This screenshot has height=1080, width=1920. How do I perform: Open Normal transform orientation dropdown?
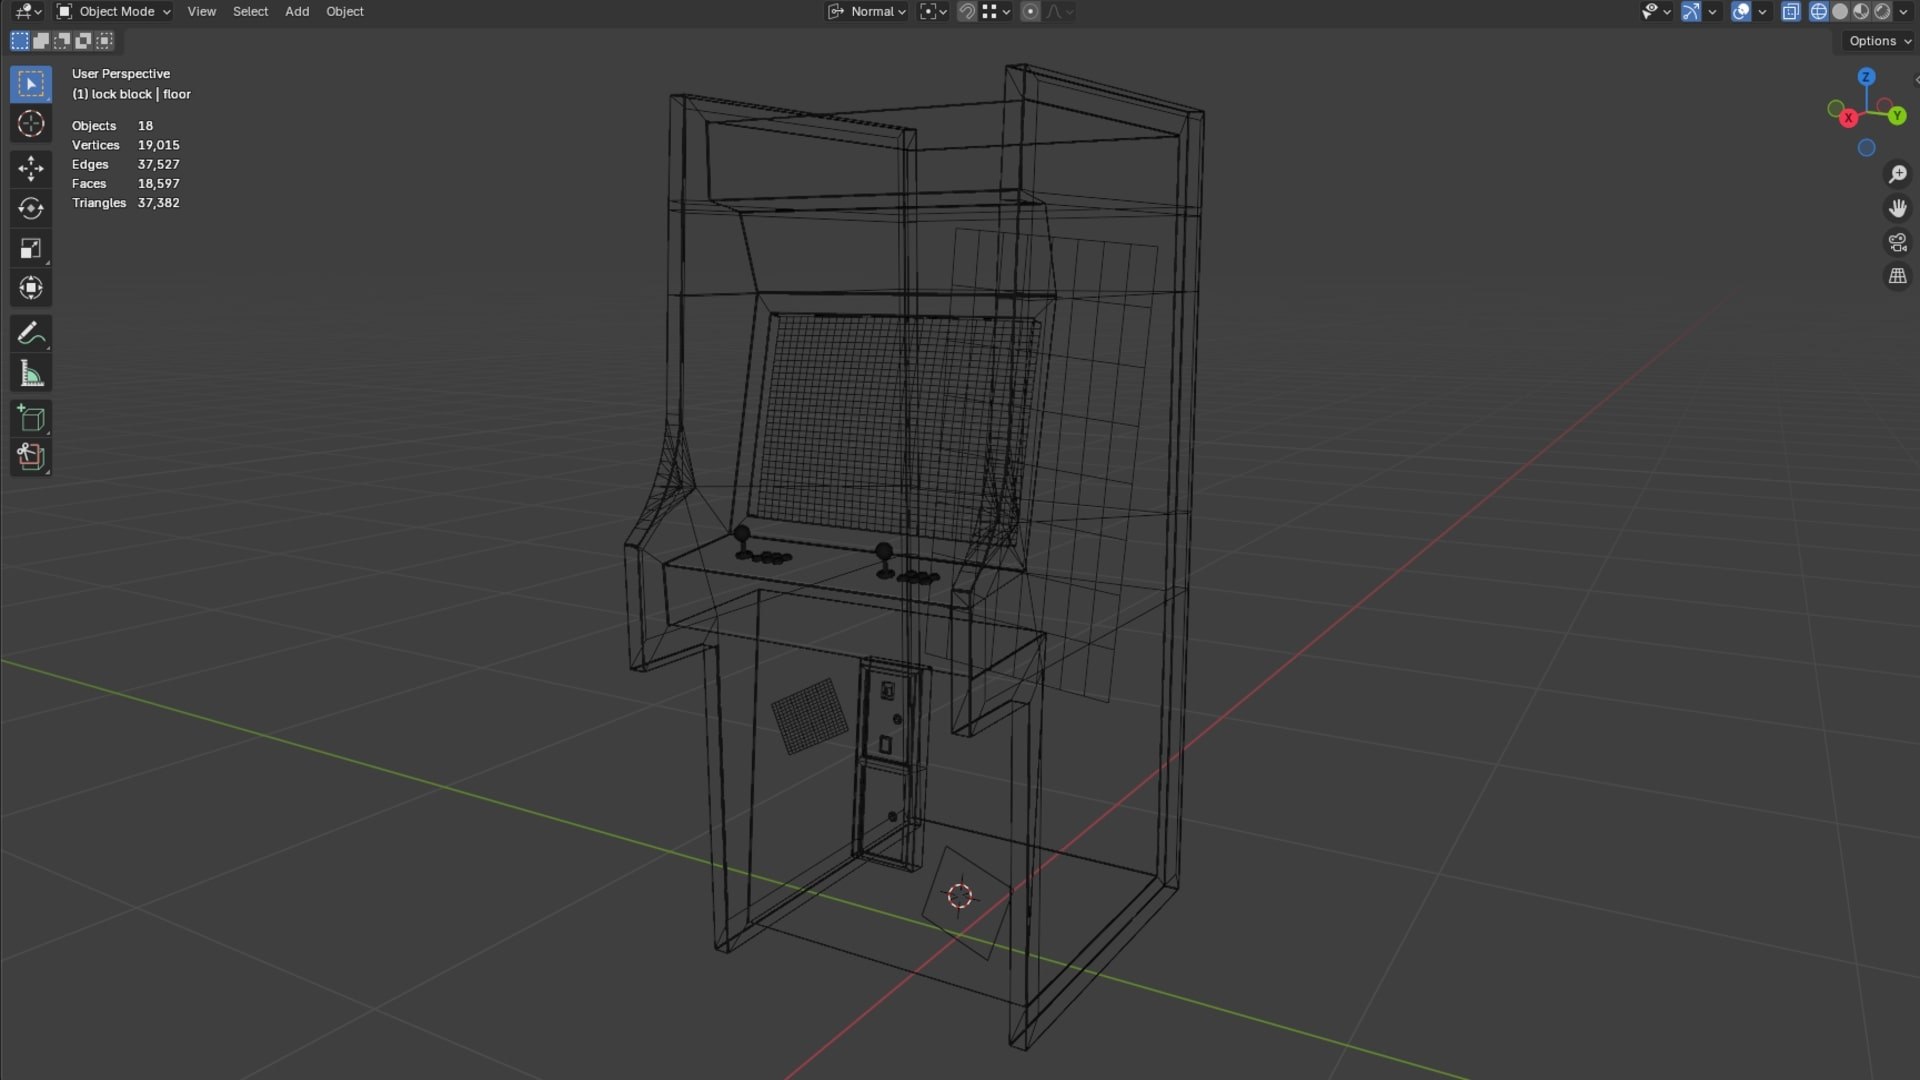(x=866, y=12)
